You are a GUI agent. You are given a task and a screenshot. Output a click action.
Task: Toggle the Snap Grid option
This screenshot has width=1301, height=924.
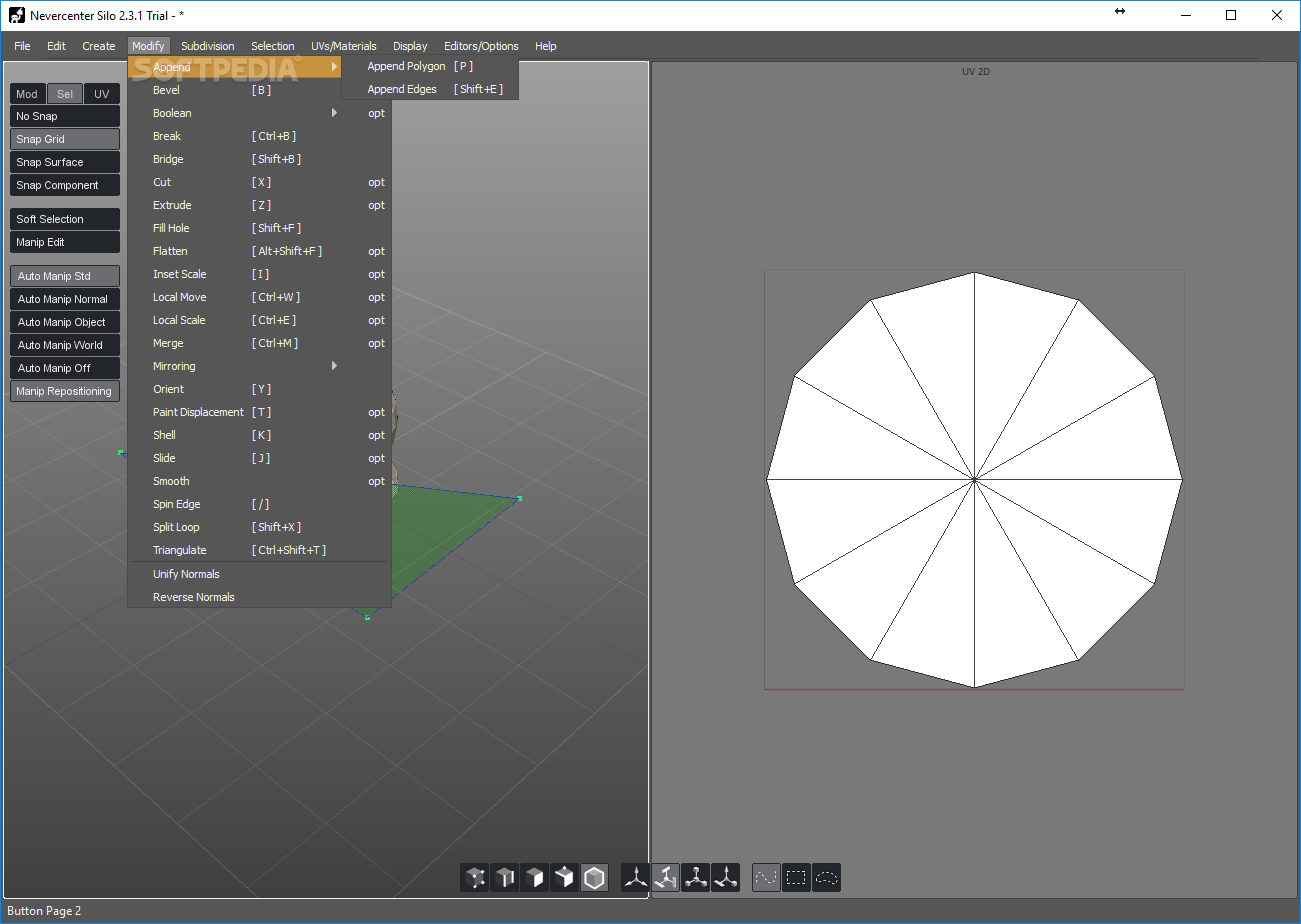[65, 139]
